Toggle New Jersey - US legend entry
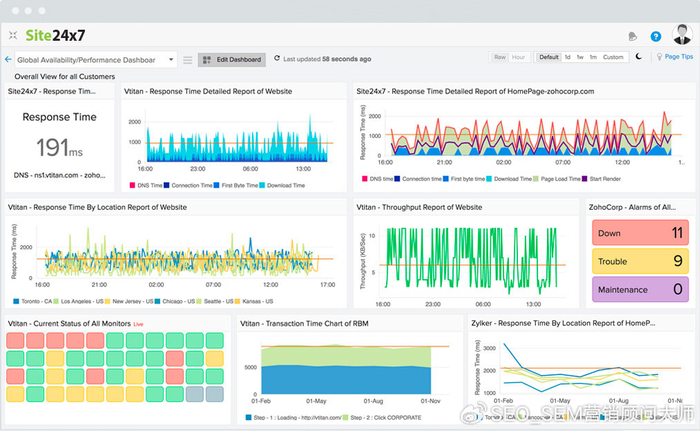This screenshot has width=700, height=431. pyautogui.click(x=129, y=301)
